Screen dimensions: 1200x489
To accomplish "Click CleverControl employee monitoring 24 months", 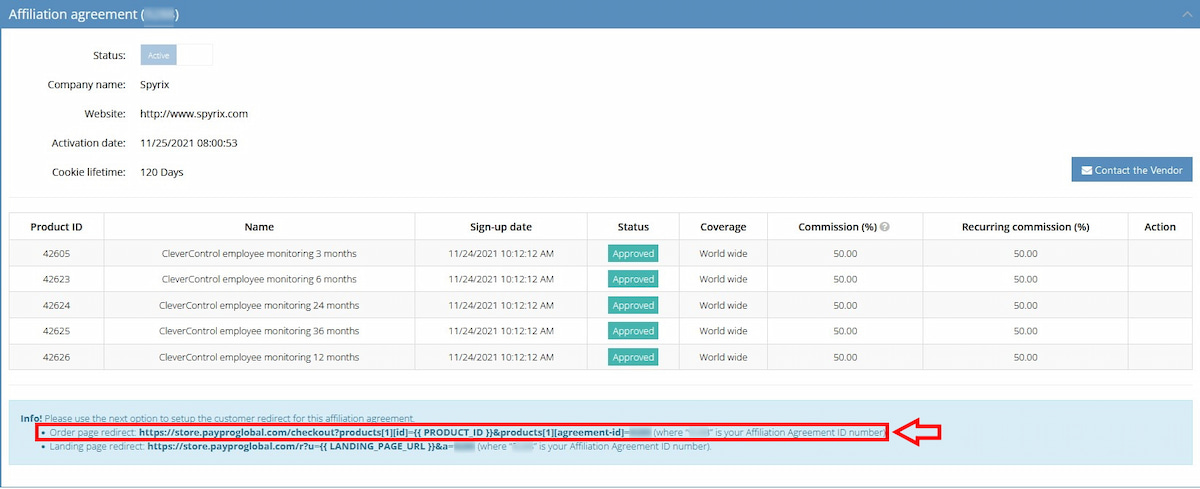I will click(259, 305).
